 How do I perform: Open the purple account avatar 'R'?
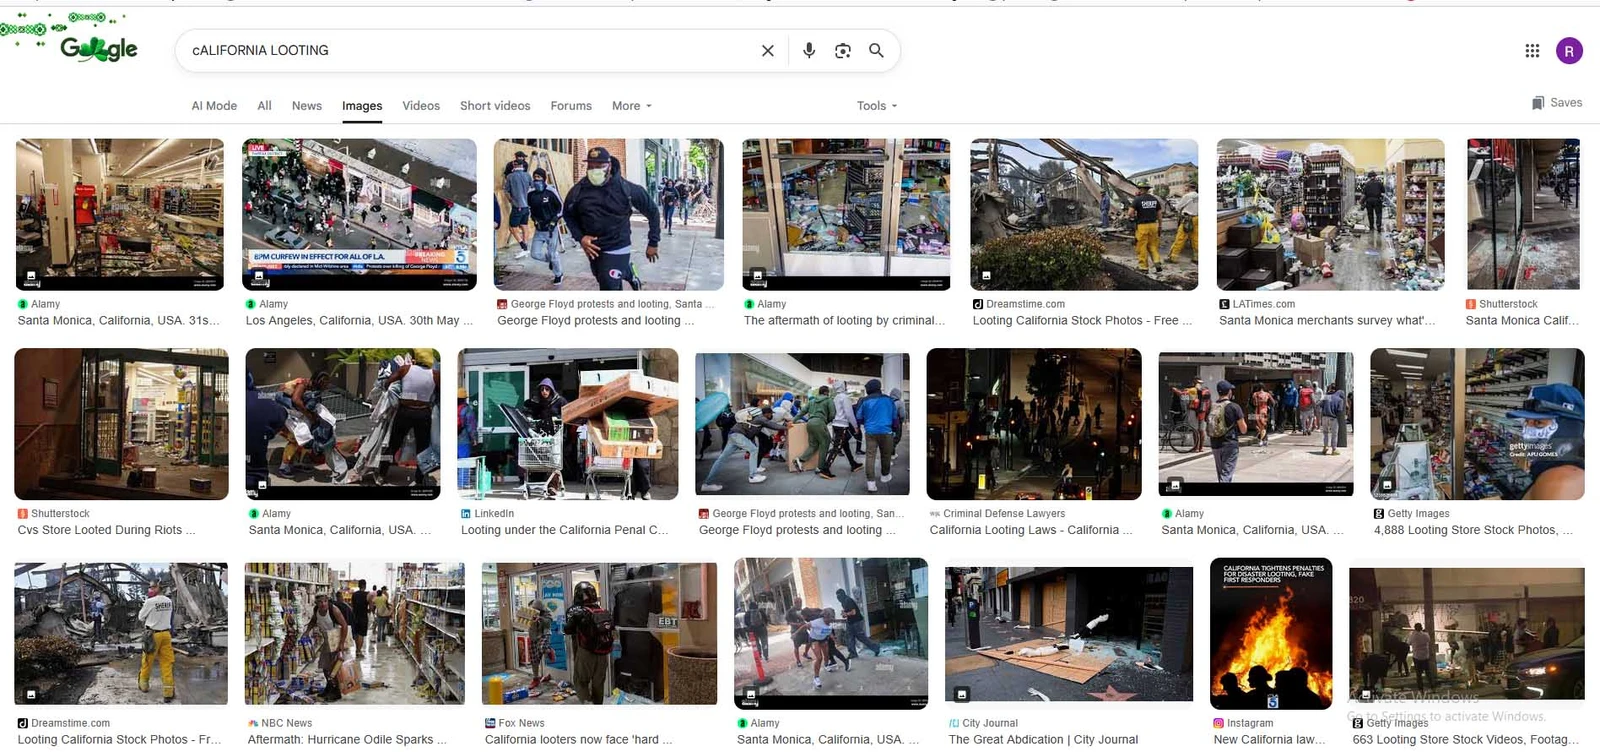(x=1569, y=51)
